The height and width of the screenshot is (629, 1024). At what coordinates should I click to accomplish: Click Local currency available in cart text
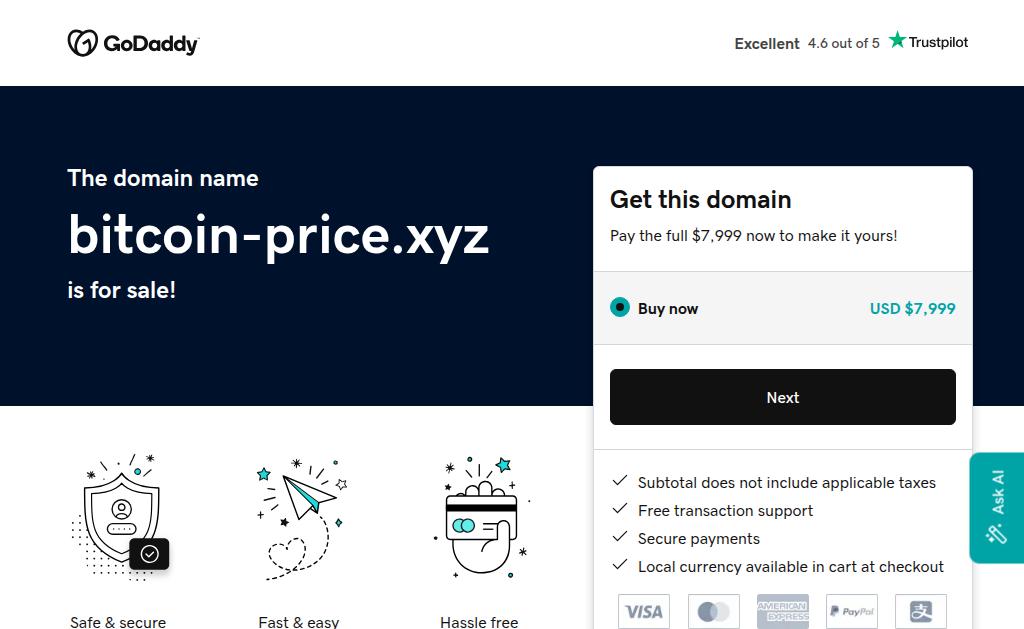point(791,566)
